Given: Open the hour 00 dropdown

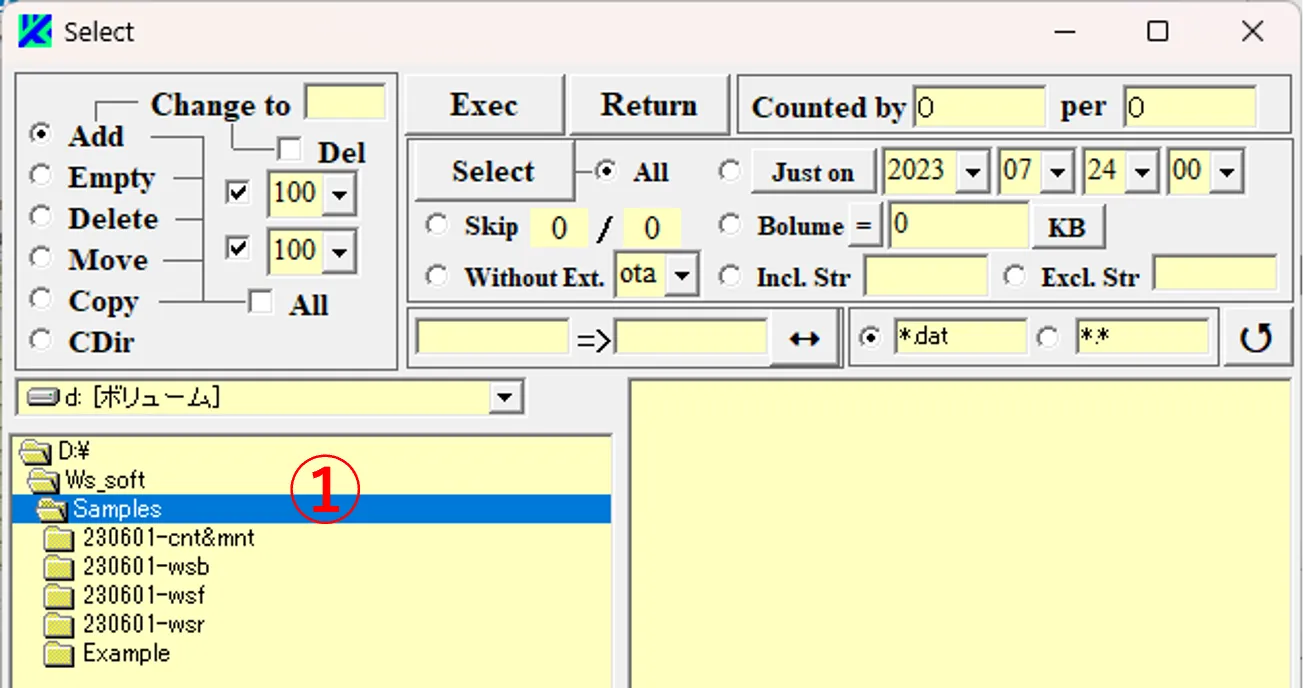Looking at the screenshot, I should click(x=1226, y=172).
